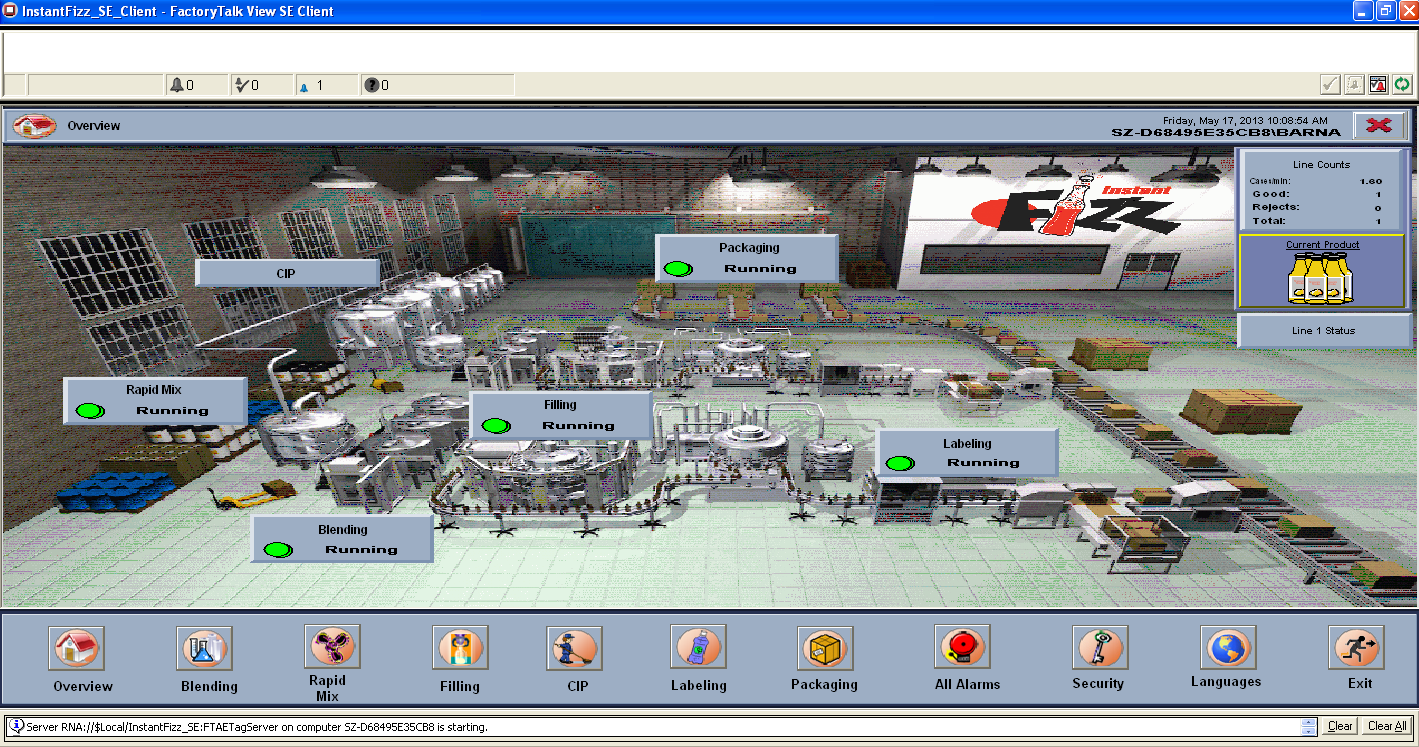Image resolution: width=1419 pixels, height=747 pixels.
Task: Click the Rapid Mix green status light
Action: [x=90, y=410]
